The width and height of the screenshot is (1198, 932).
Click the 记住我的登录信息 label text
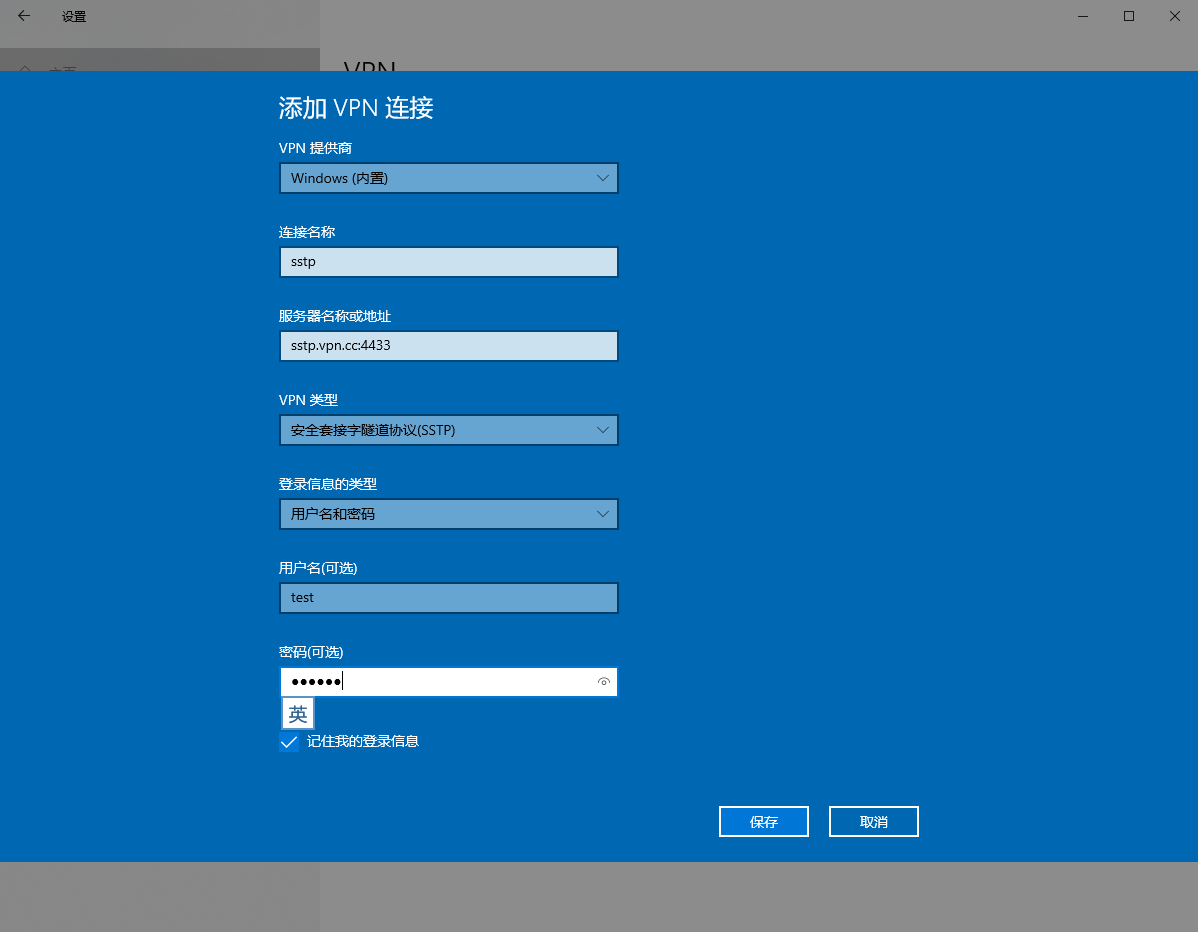362,742
